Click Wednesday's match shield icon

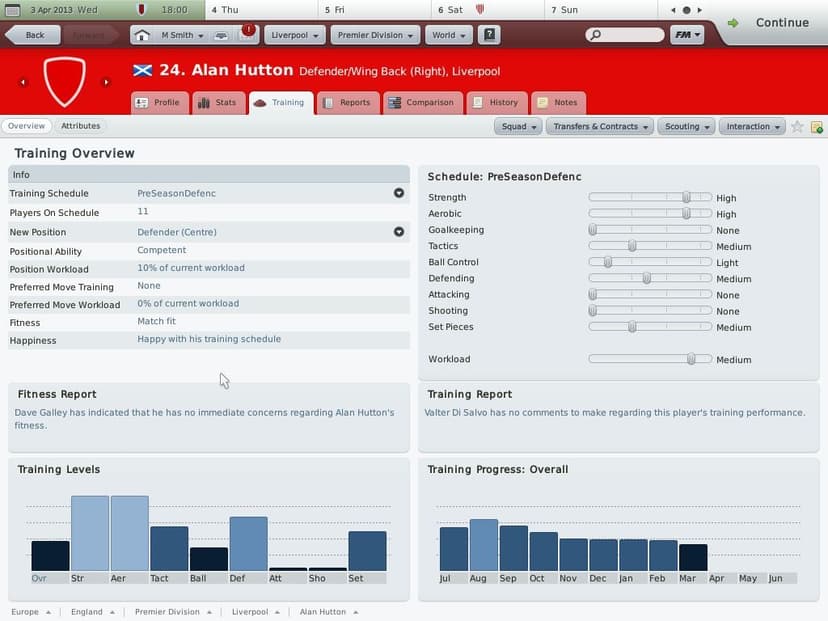point(141,10)
